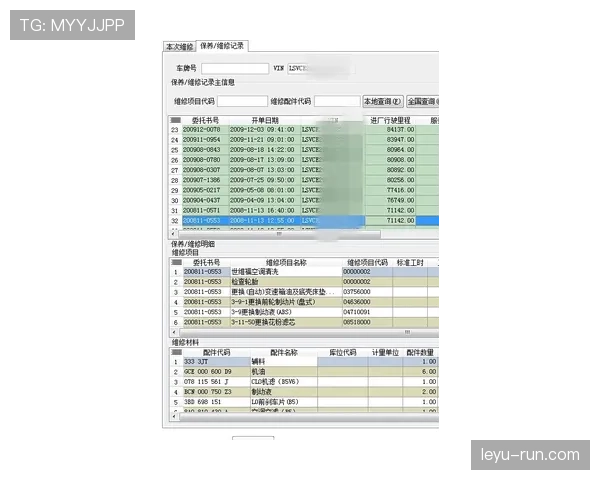The width and height of the screenshot is (600, 480).
Task: Click the part name LO前刹车片(B5)
Action: [284, 402]
